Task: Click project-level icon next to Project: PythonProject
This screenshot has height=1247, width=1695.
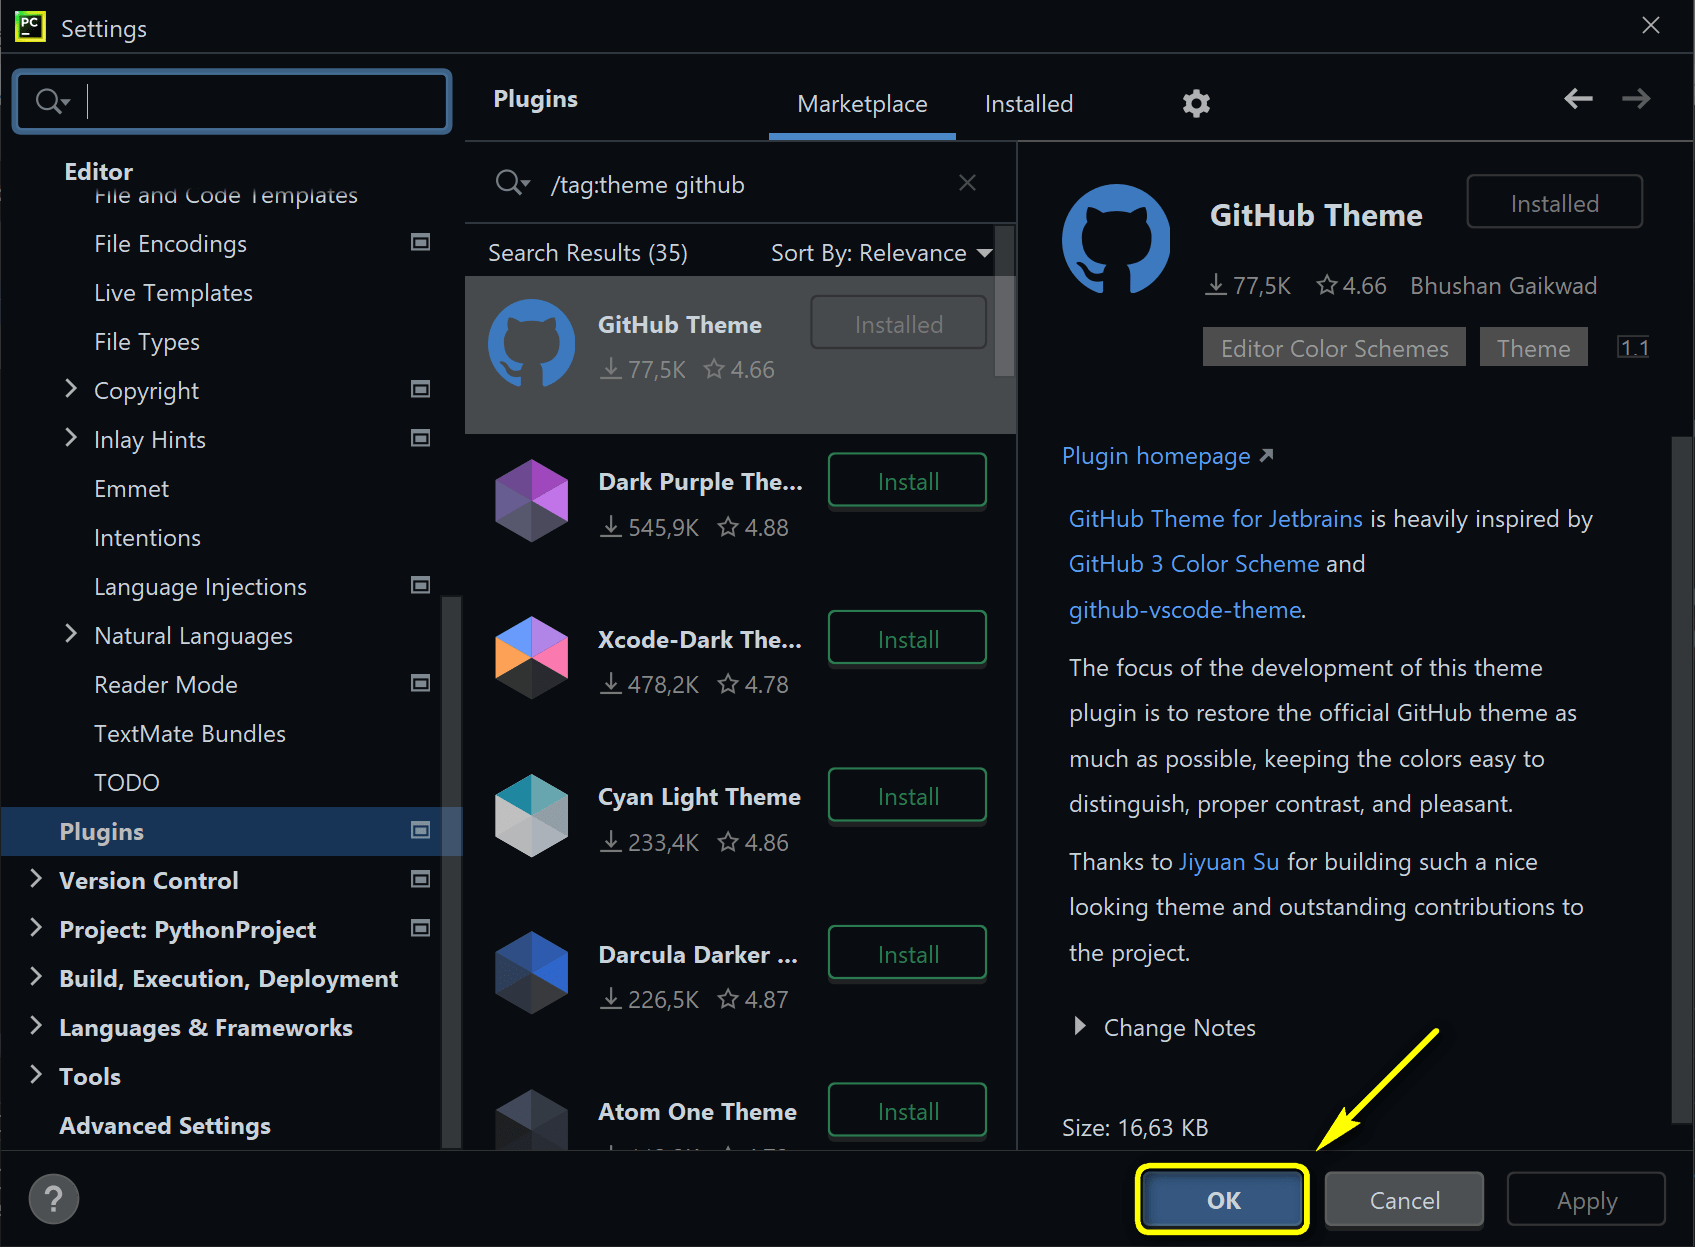Action: 421,928
